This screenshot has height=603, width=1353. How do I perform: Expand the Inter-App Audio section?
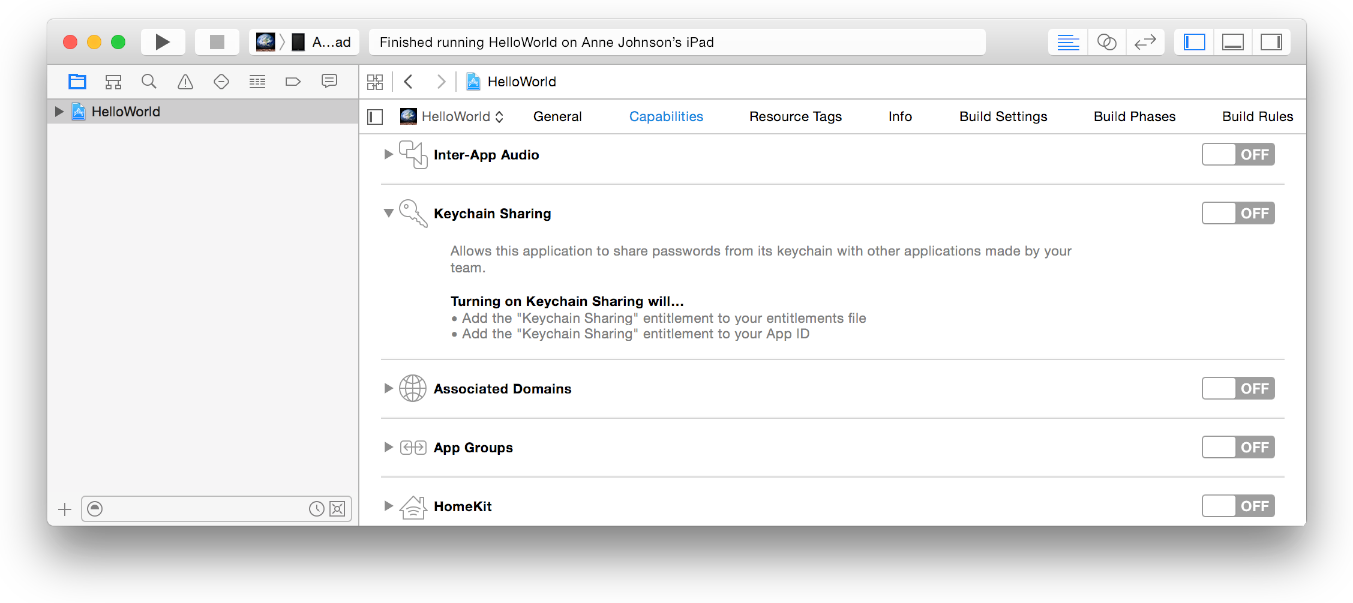point(389,155)
